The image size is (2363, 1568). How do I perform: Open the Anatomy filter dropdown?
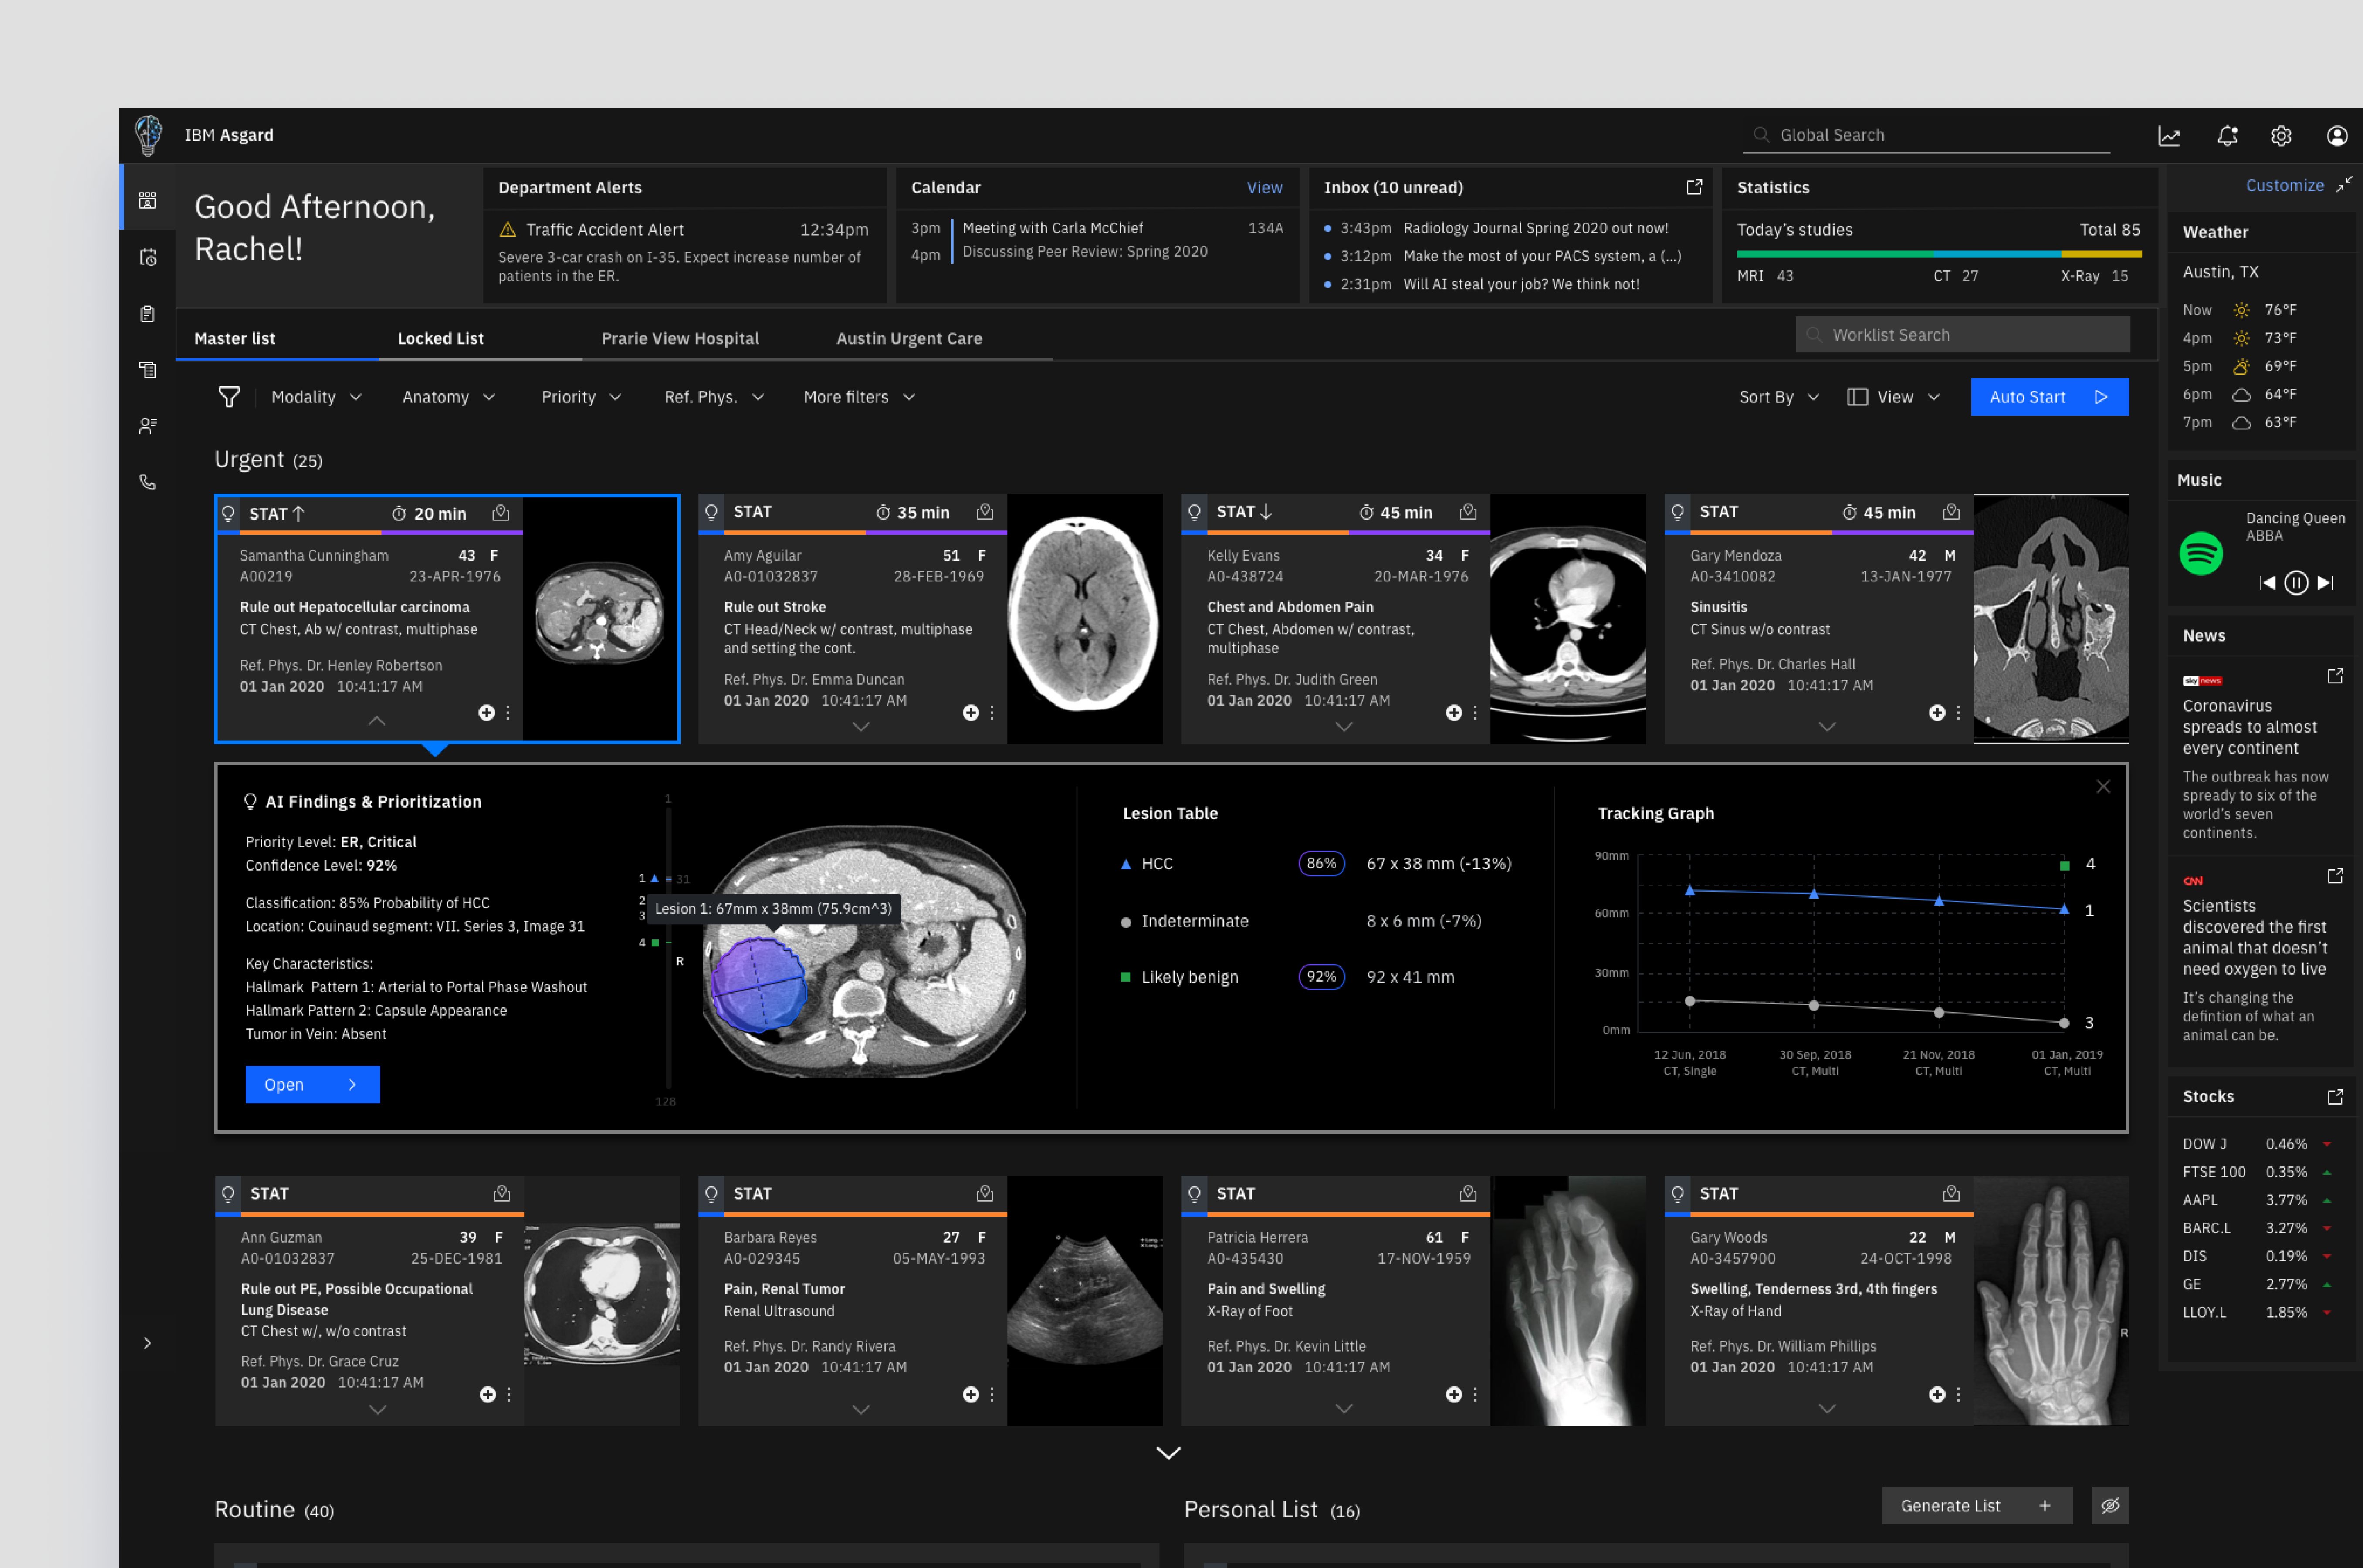(449, 397)
